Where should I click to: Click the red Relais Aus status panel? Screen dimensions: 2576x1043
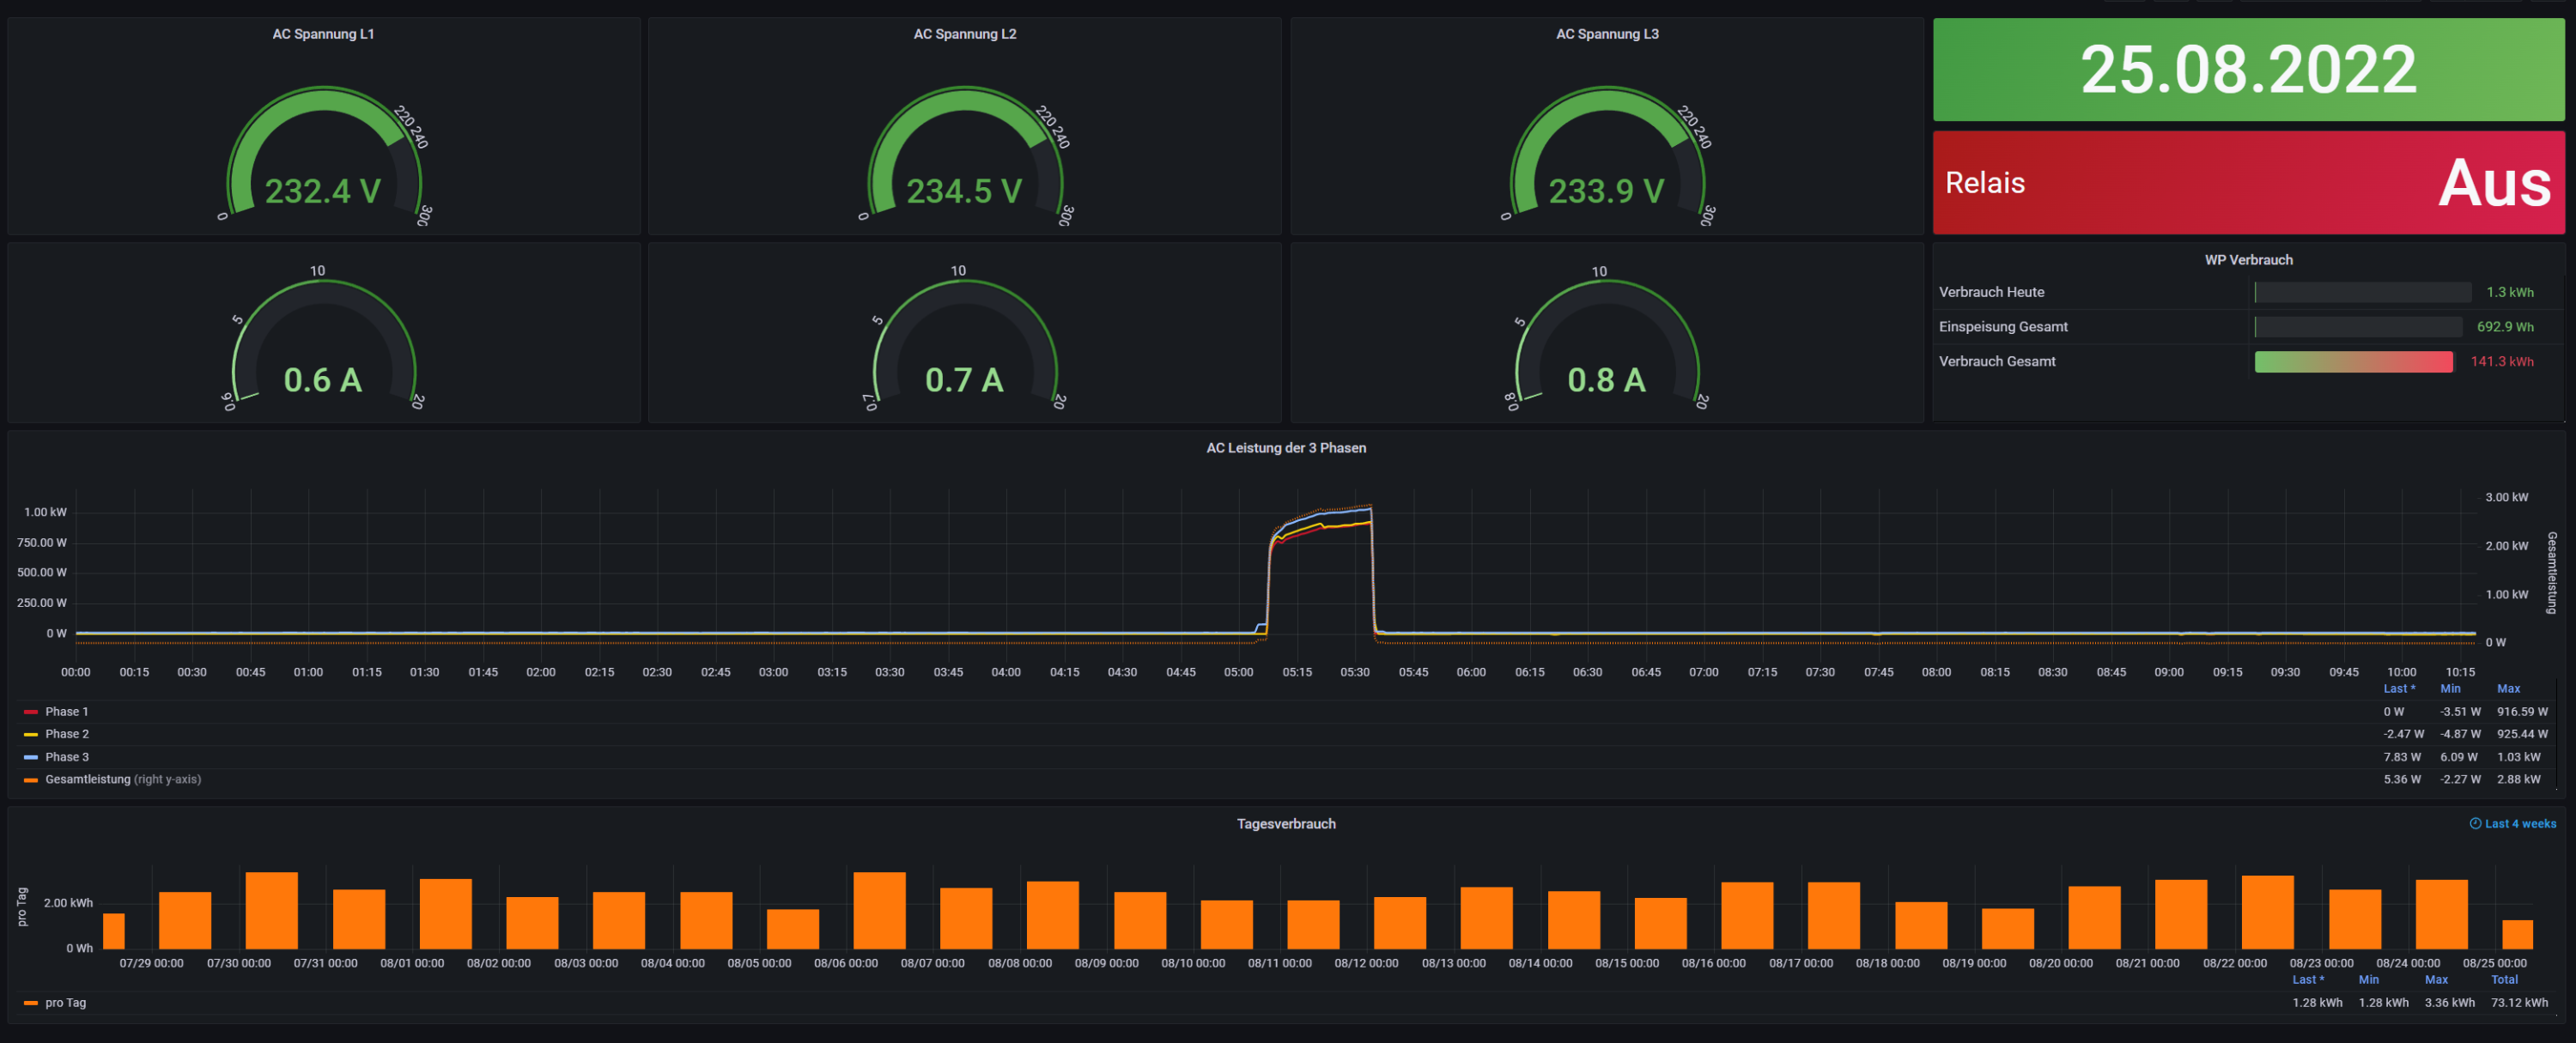tap(2248, 183)
